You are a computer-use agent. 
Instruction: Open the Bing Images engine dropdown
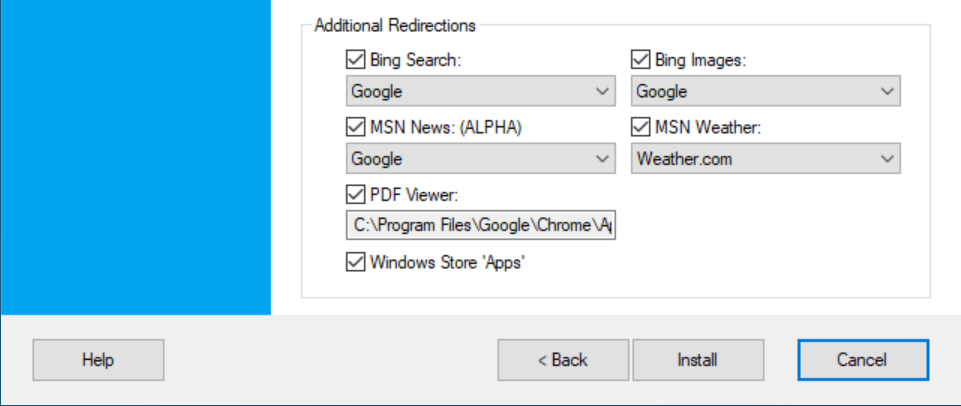pyautogui.click(x=765, y=91)
